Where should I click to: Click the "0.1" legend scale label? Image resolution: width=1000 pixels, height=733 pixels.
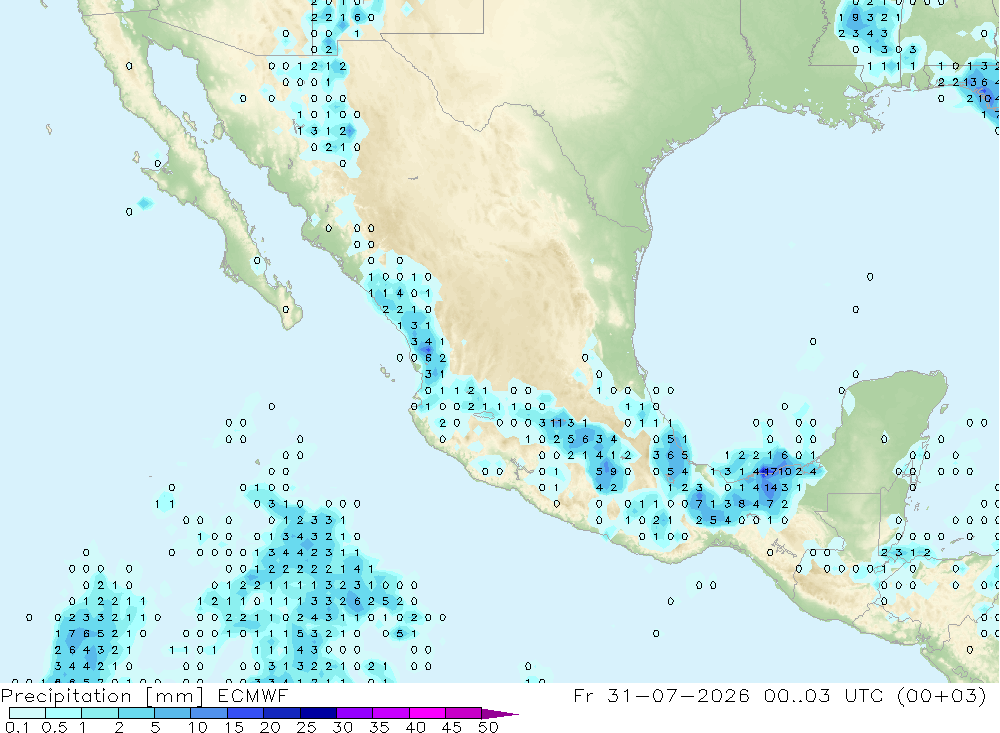pos(17,727)
